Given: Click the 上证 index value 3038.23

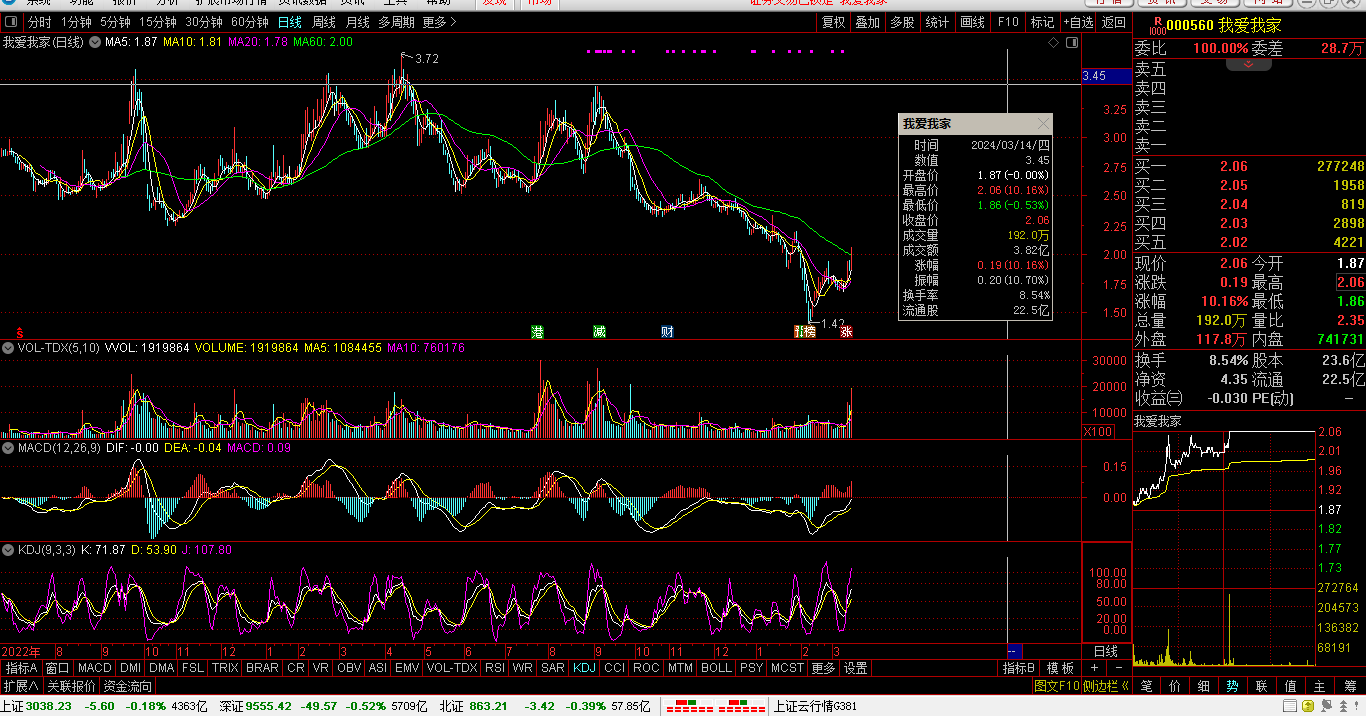Looking at the screenshot, I should [48, 706].
